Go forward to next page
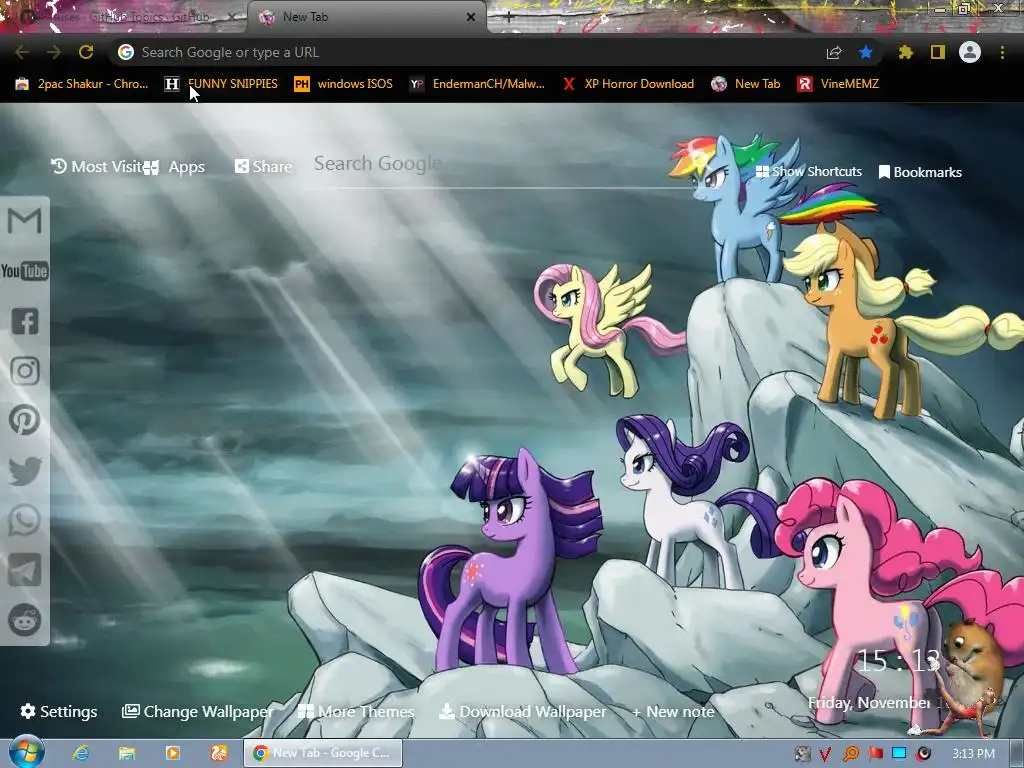The height and width of the screenshot is (768, 1024). (54, 52)
